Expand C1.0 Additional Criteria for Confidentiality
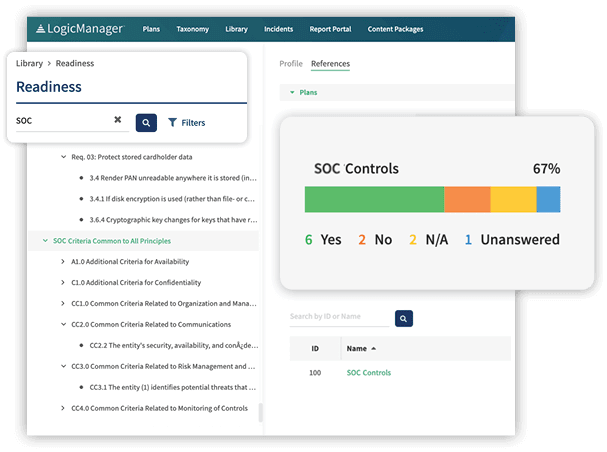 (63, 282)
